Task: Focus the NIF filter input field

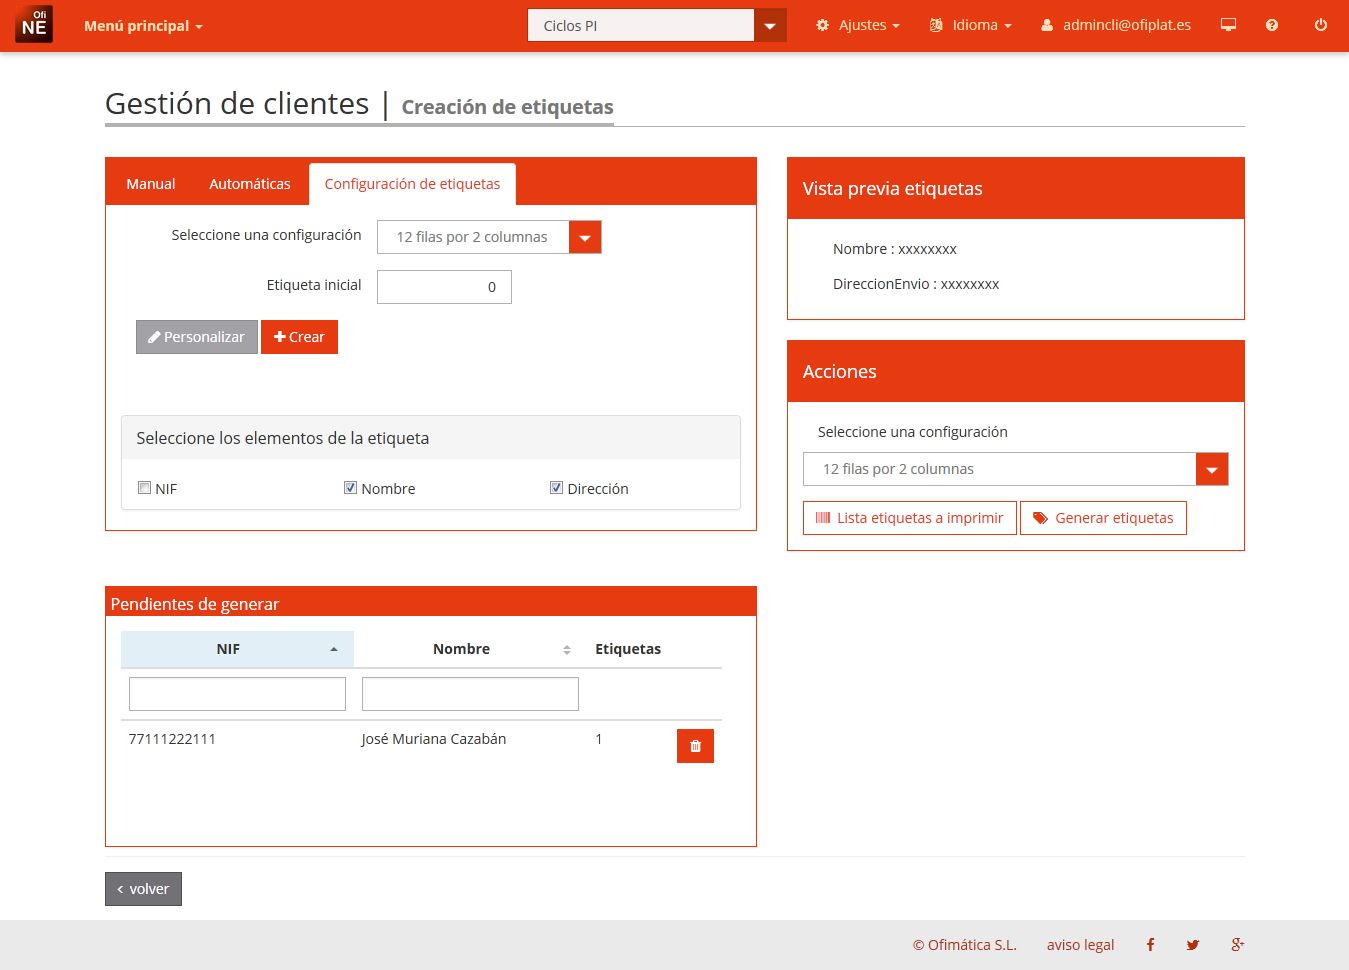Action: pyautogui.click(x=237, y=694)
